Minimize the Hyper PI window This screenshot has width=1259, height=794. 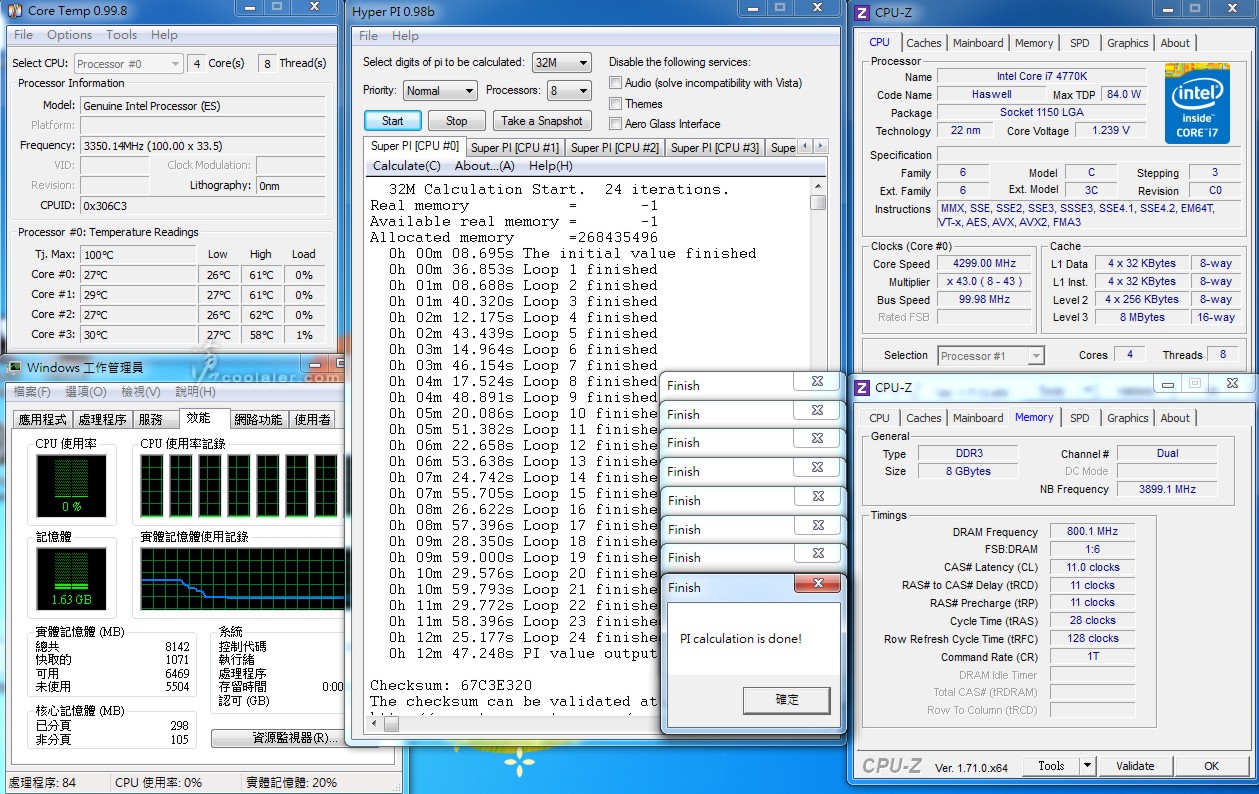[x=753, y=8]
